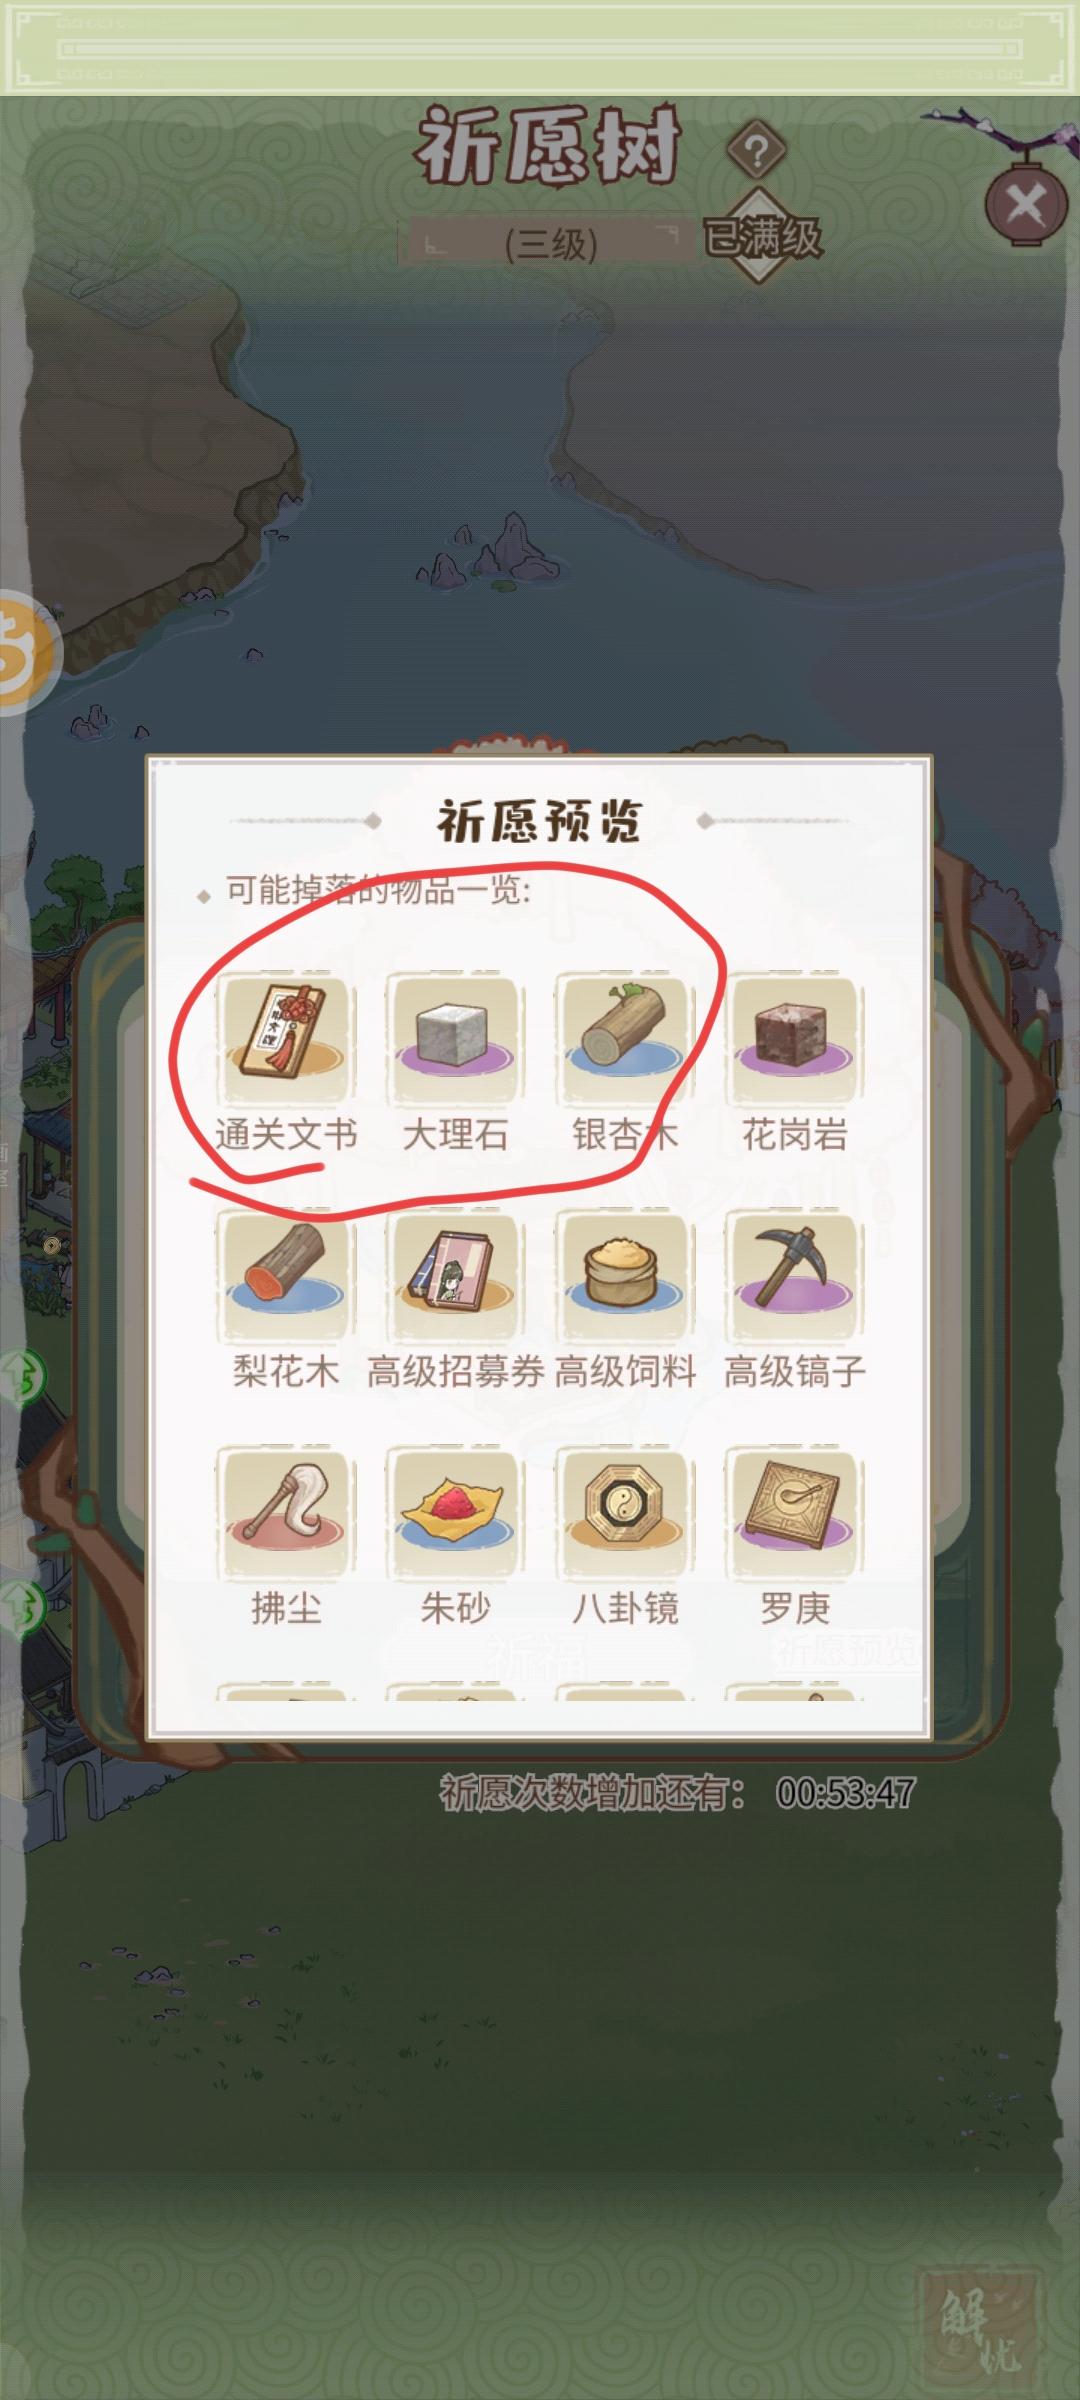Tap the 梨花木 pear wood icon
Image resolution: width=1080 pixels, height=2400 pixels.
tap(286, 1274)
